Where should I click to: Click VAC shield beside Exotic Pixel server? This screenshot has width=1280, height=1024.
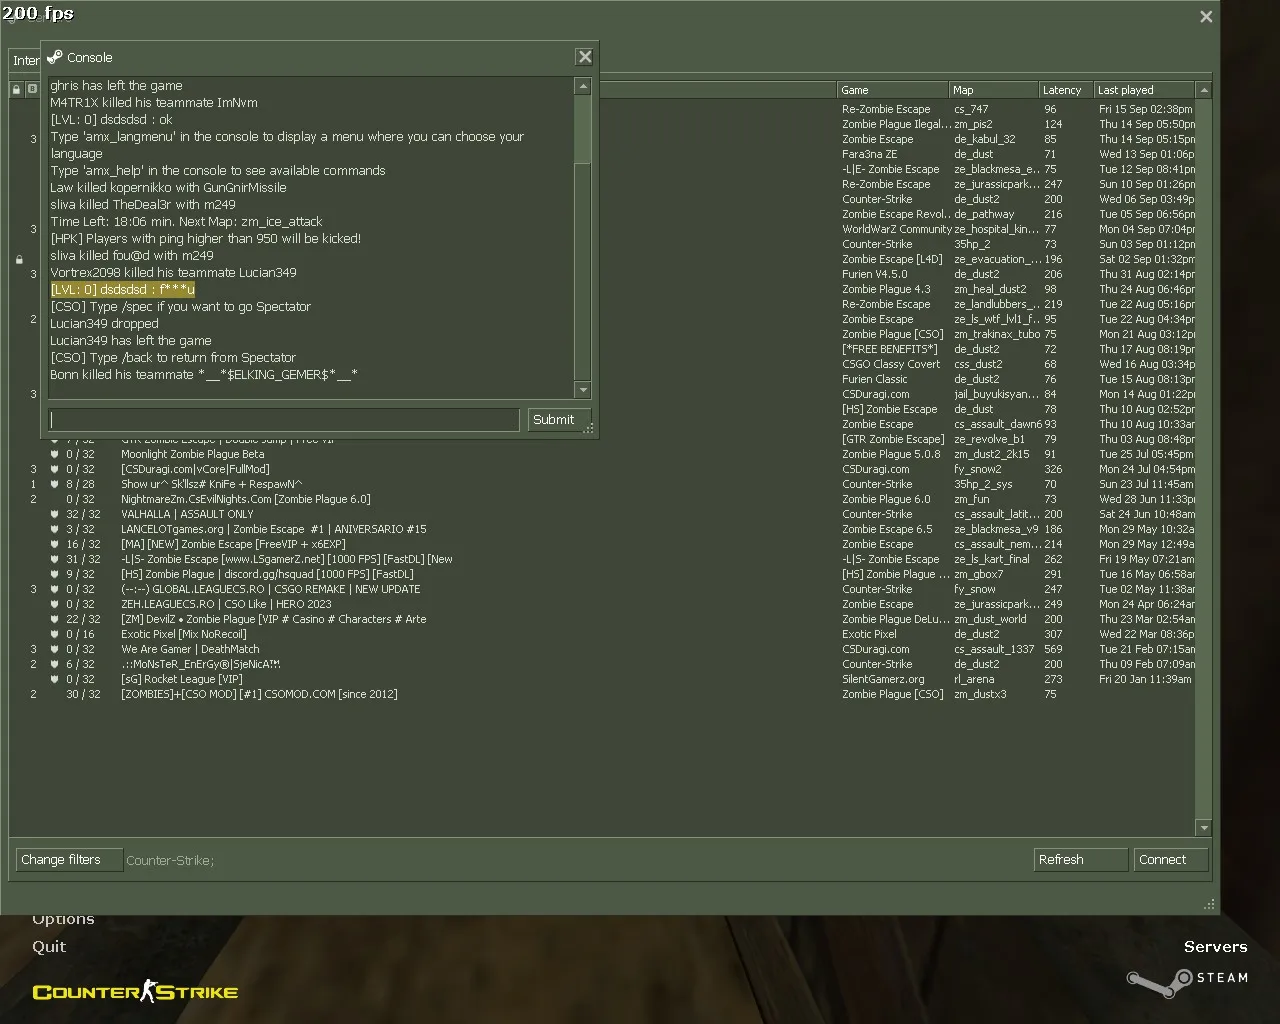pyautogui.click(x=54, y=634)
